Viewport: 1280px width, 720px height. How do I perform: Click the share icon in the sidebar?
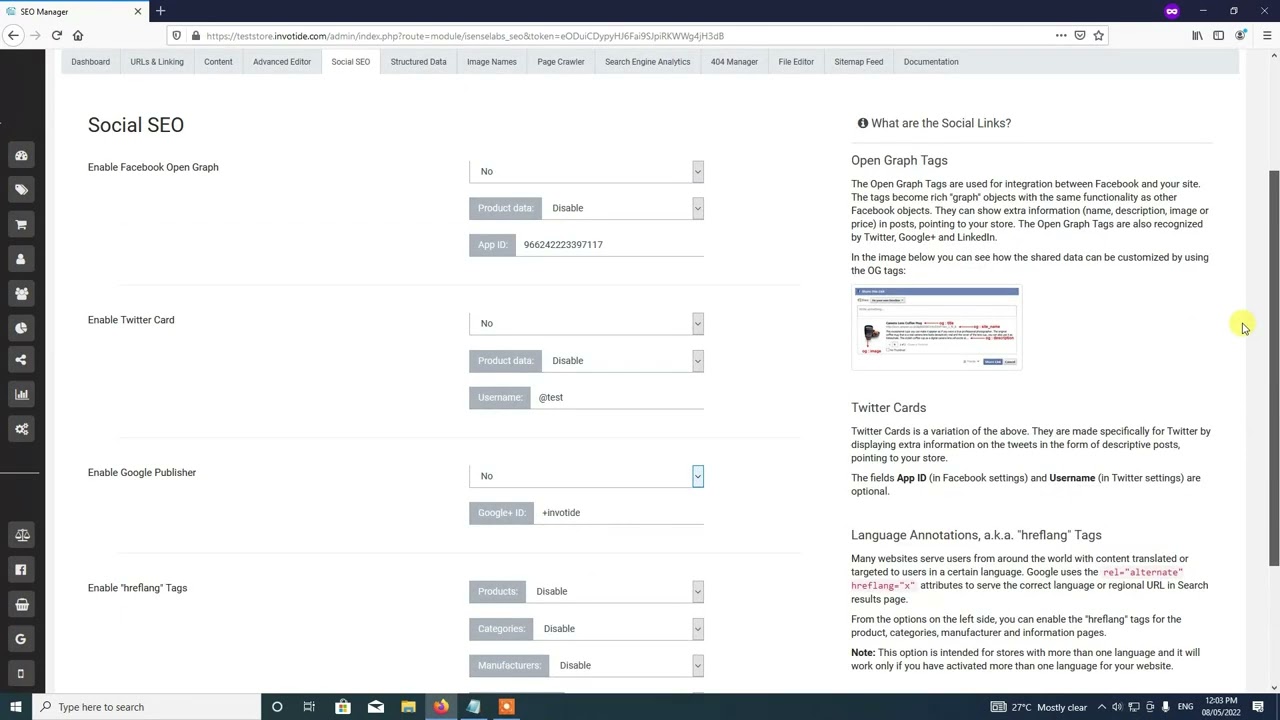pos(21,359)
